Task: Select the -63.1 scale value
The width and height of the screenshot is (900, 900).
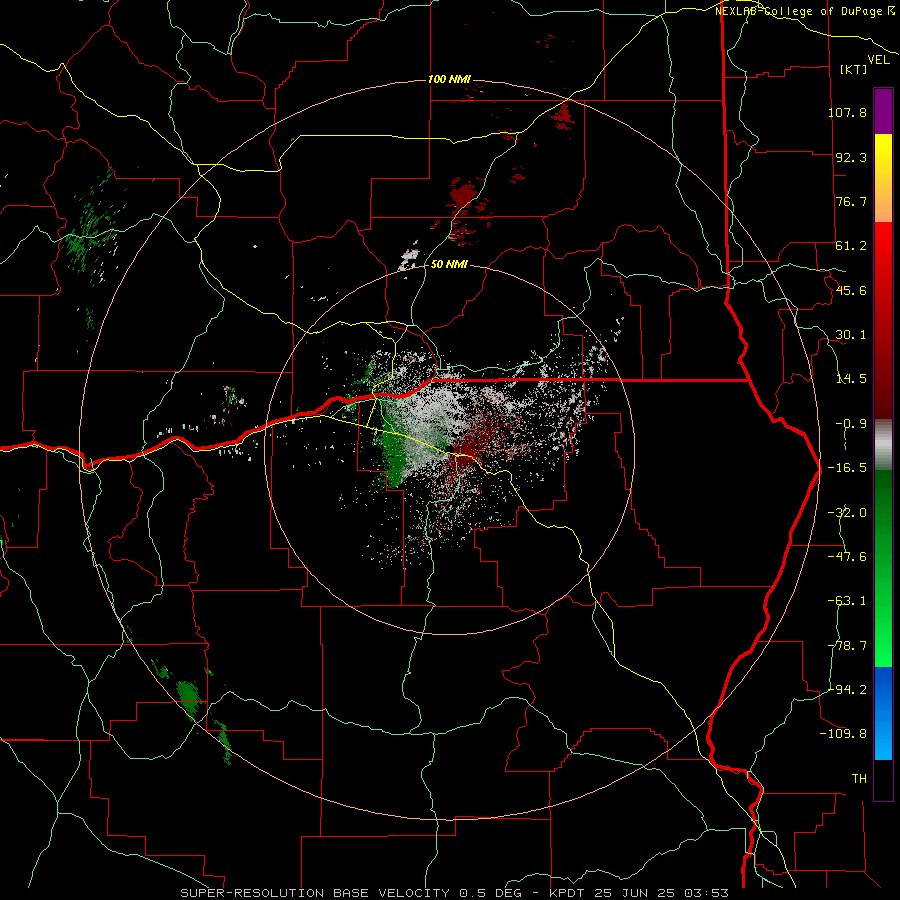Action: [847, 601]
